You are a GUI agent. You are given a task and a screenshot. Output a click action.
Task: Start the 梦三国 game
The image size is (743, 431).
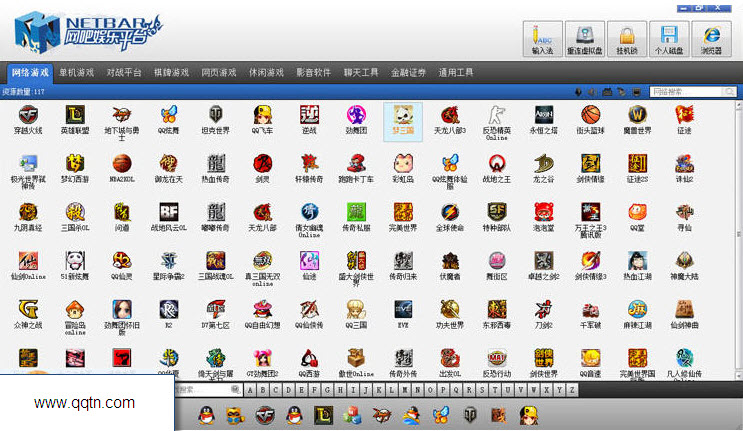[403, 115]
